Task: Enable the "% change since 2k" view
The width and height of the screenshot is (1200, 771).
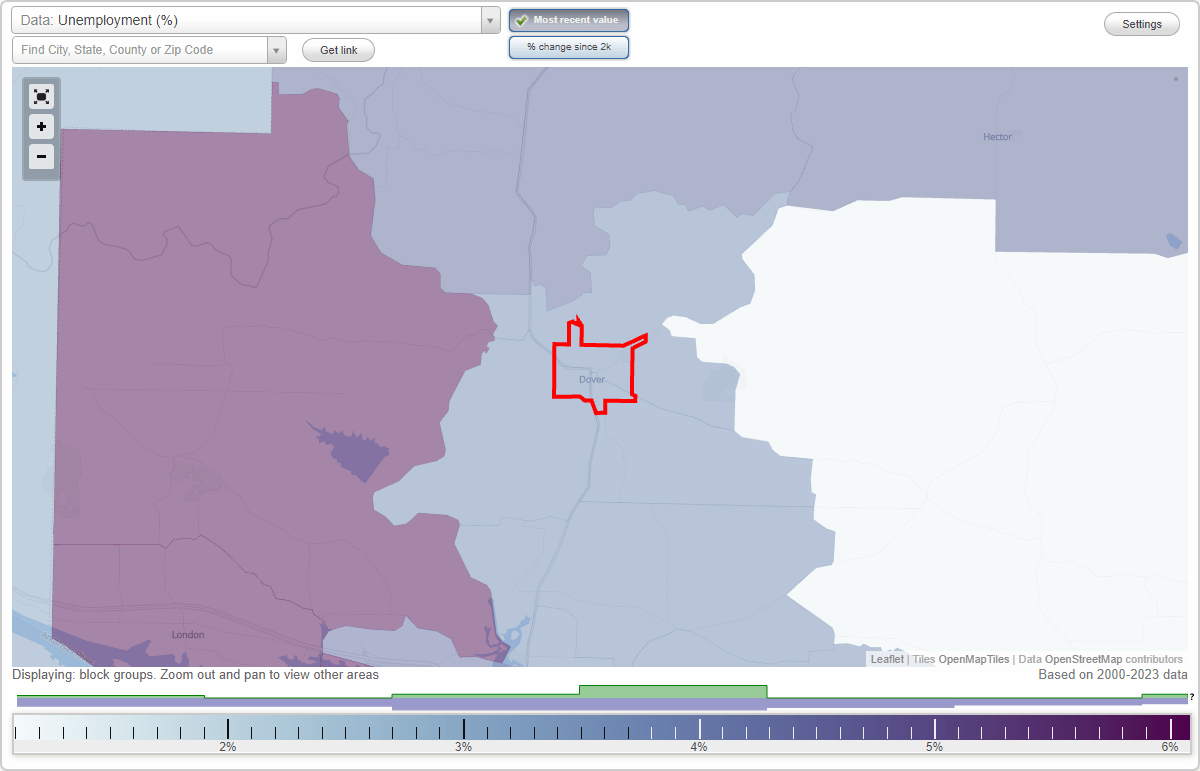Action: click(569, 46)
